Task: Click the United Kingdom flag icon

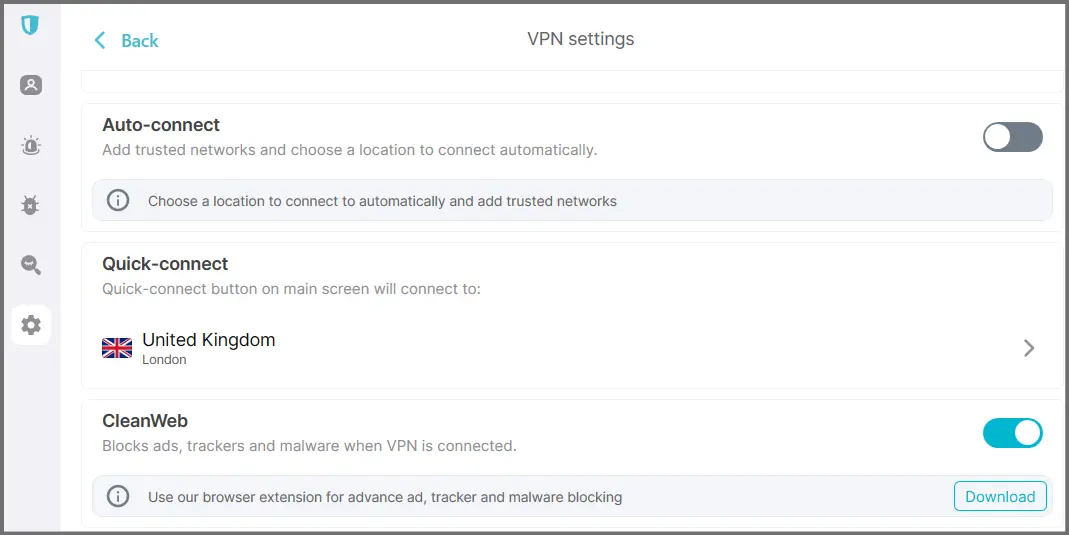Action: tap(117, 348)
